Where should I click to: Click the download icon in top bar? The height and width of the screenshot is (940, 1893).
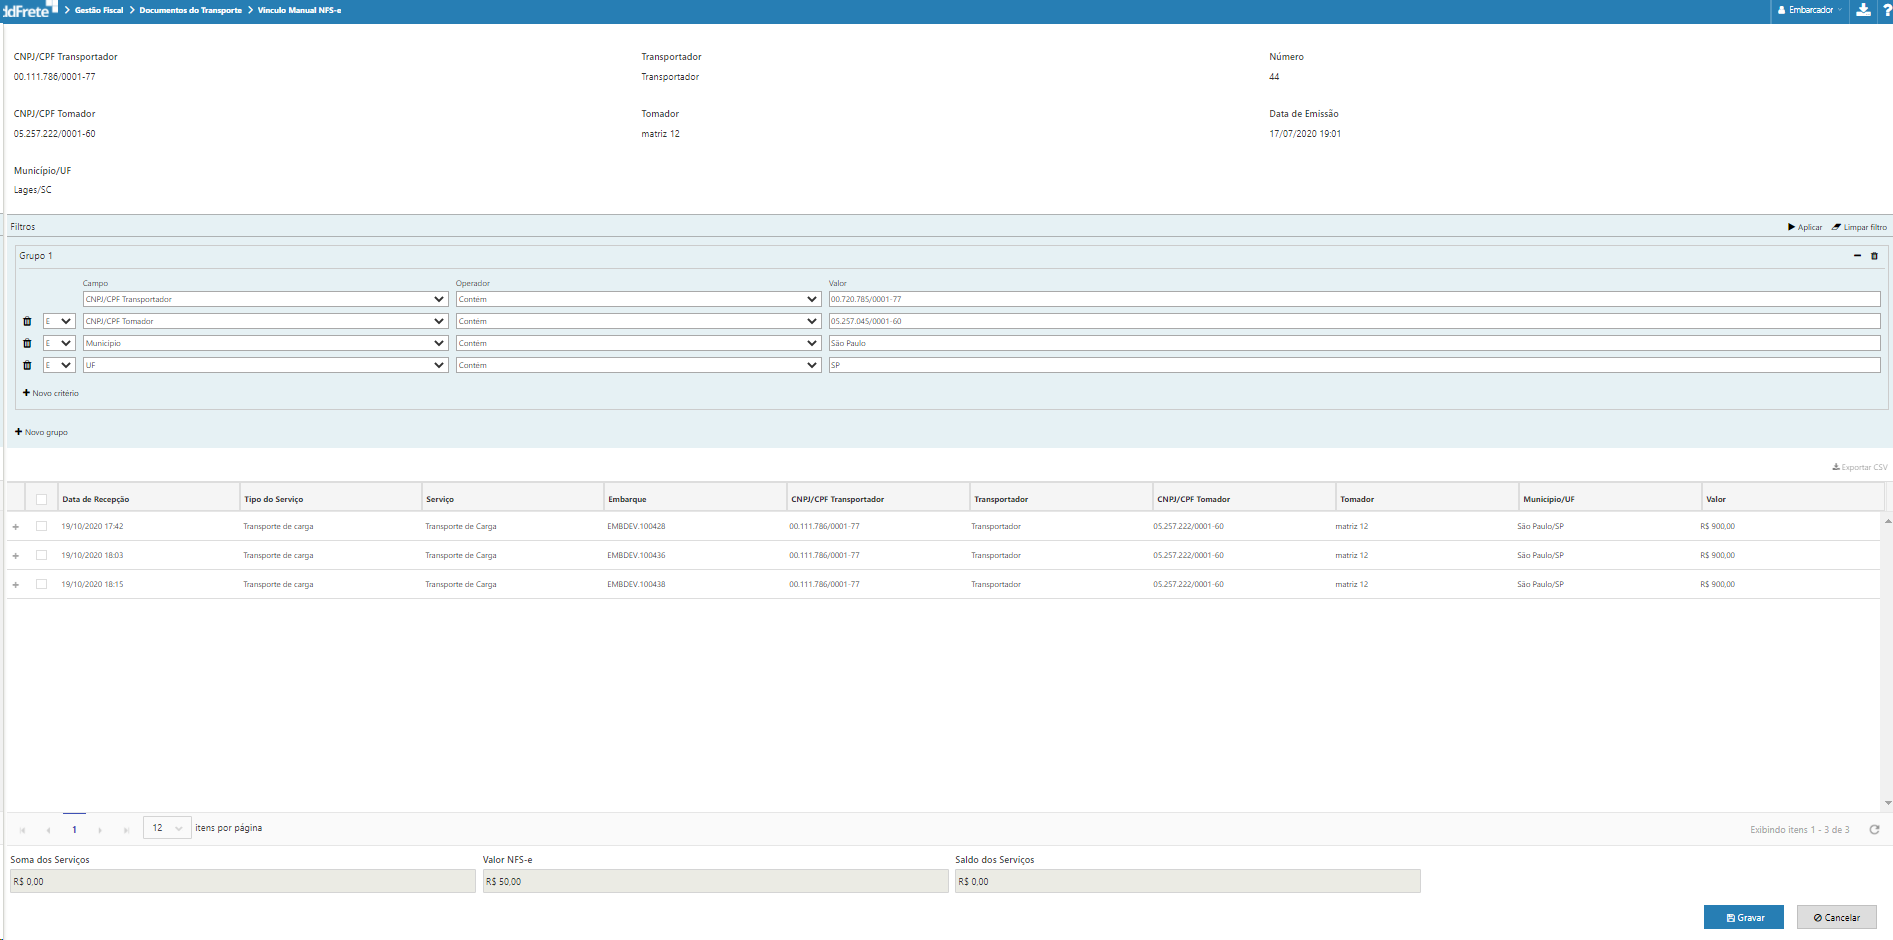[1863, 10]
